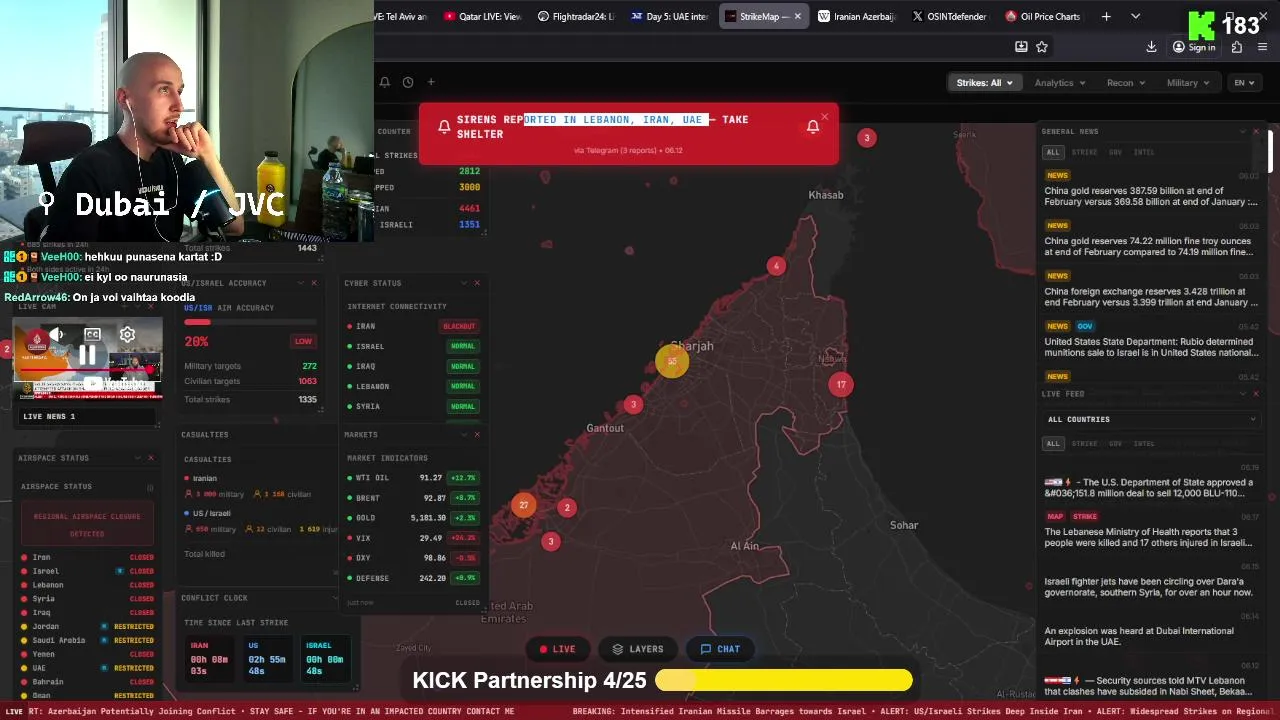Open the Analytics dropdown
Image resolution: width=1280 pixels, height=720 pixels.
(1061, 83)
